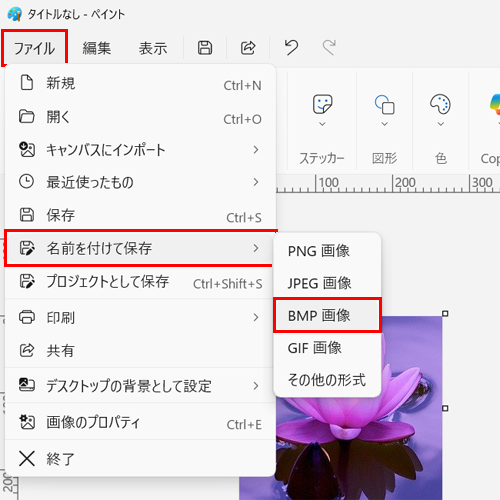Open dropdown arrow under shapes icon

pyautogui.click(x=385, y=124)
